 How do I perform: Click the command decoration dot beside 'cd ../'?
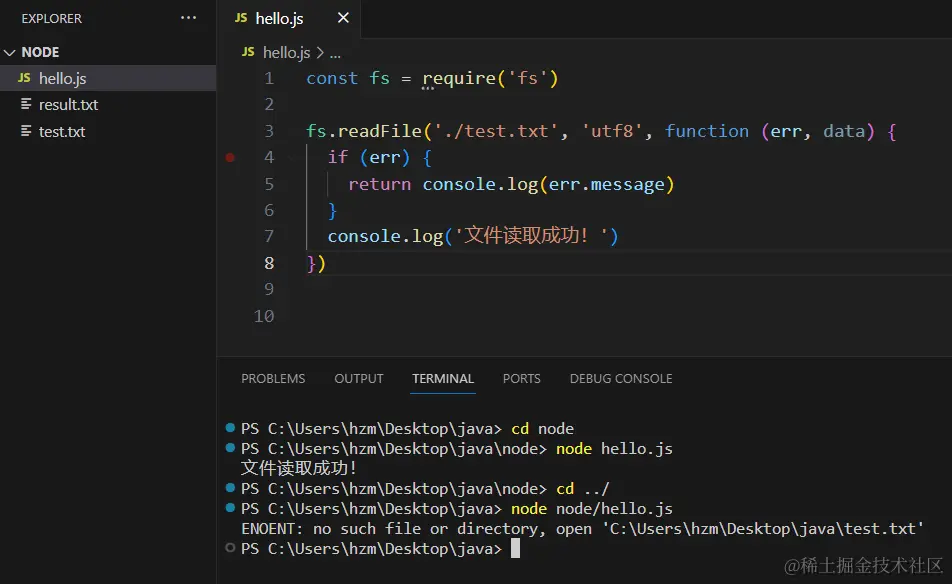pyautogui.click(x=230, y=487)
